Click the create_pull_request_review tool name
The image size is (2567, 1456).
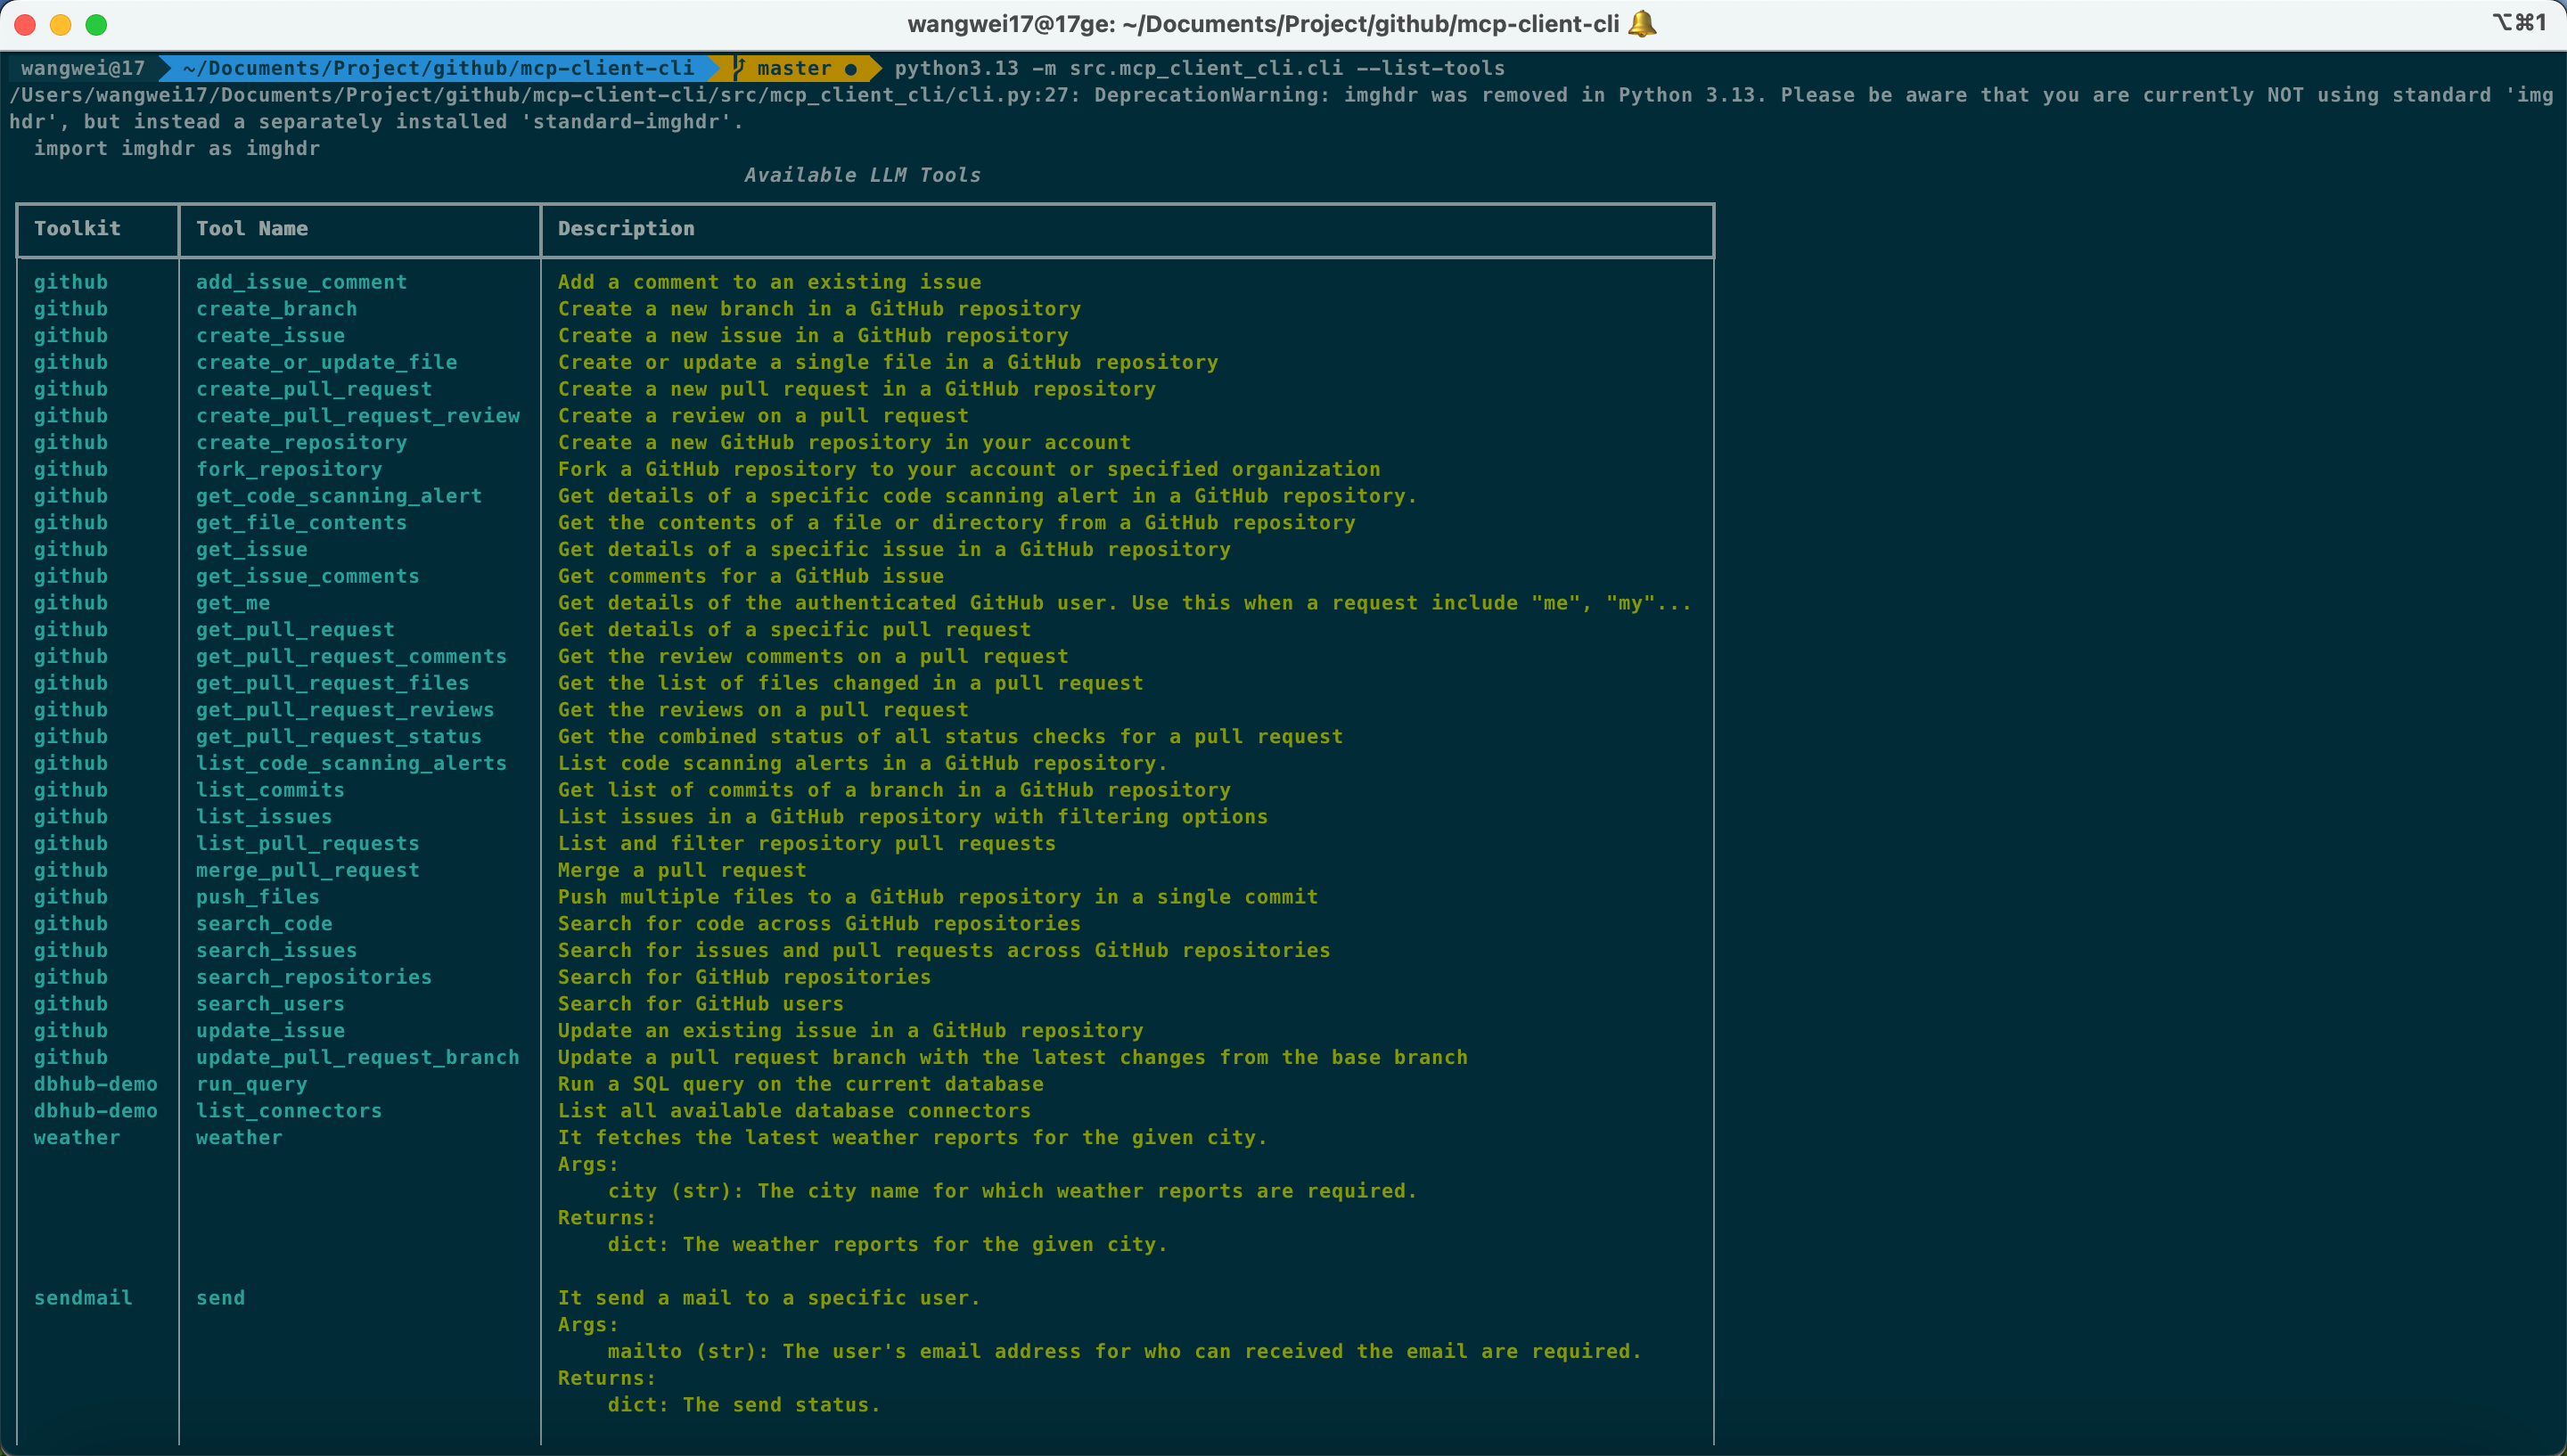(358, 416)
